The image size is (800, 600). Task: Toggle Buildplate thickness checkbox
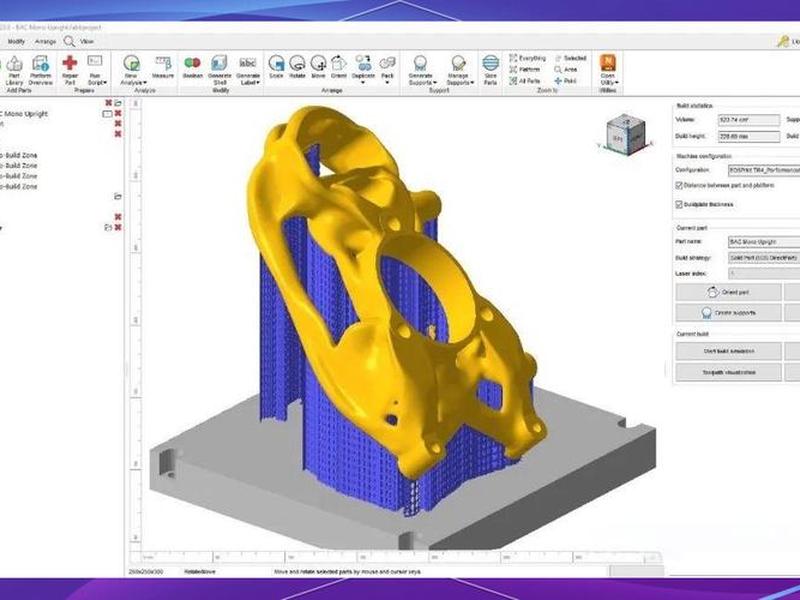coord(679,205)
